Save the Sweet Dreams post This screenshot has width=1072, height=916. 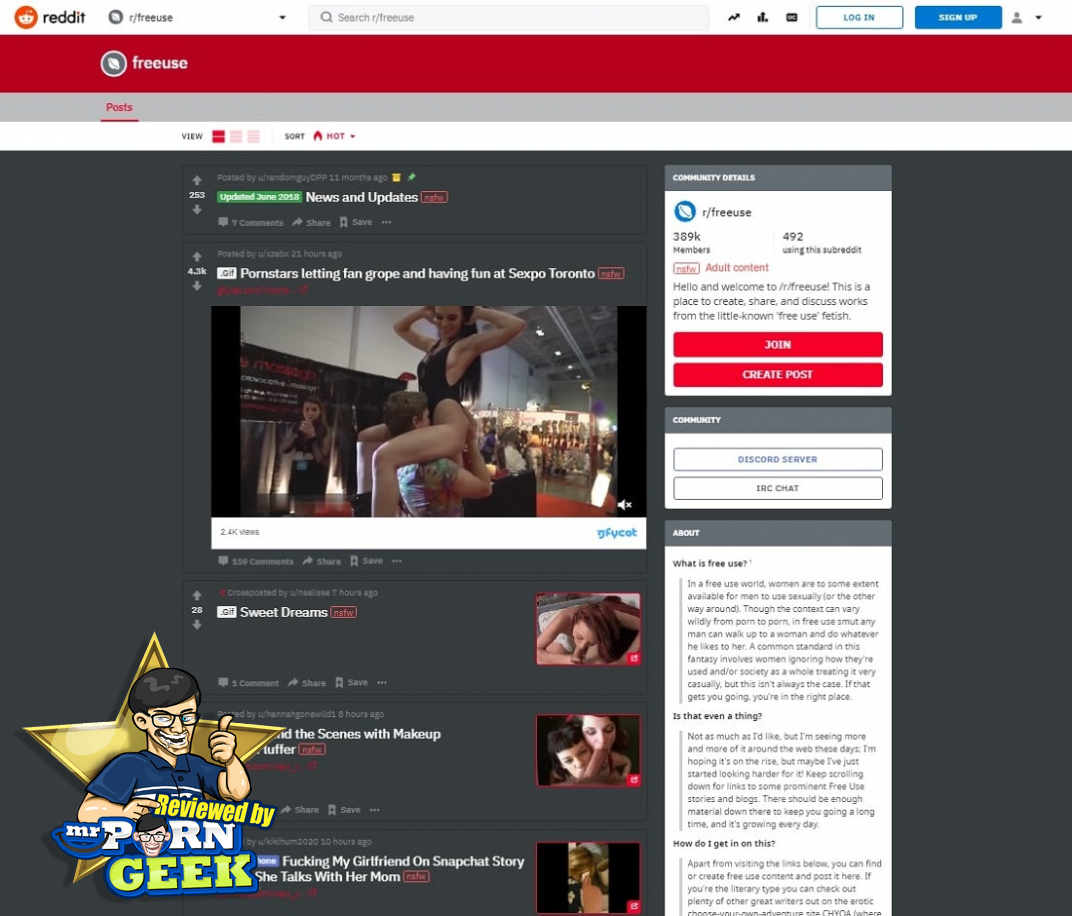coord(353,683)
